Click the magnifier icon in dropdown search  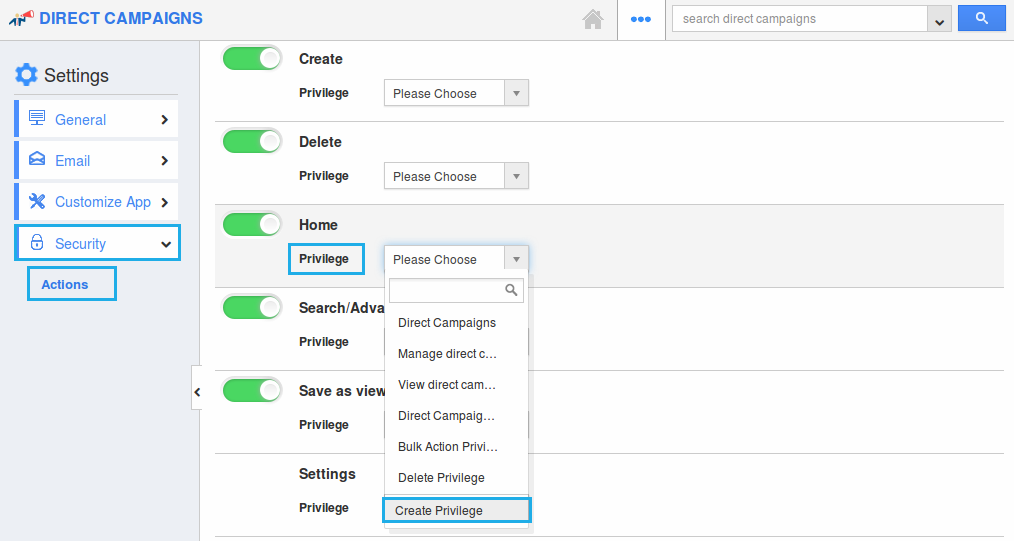[x=512, y=291]
